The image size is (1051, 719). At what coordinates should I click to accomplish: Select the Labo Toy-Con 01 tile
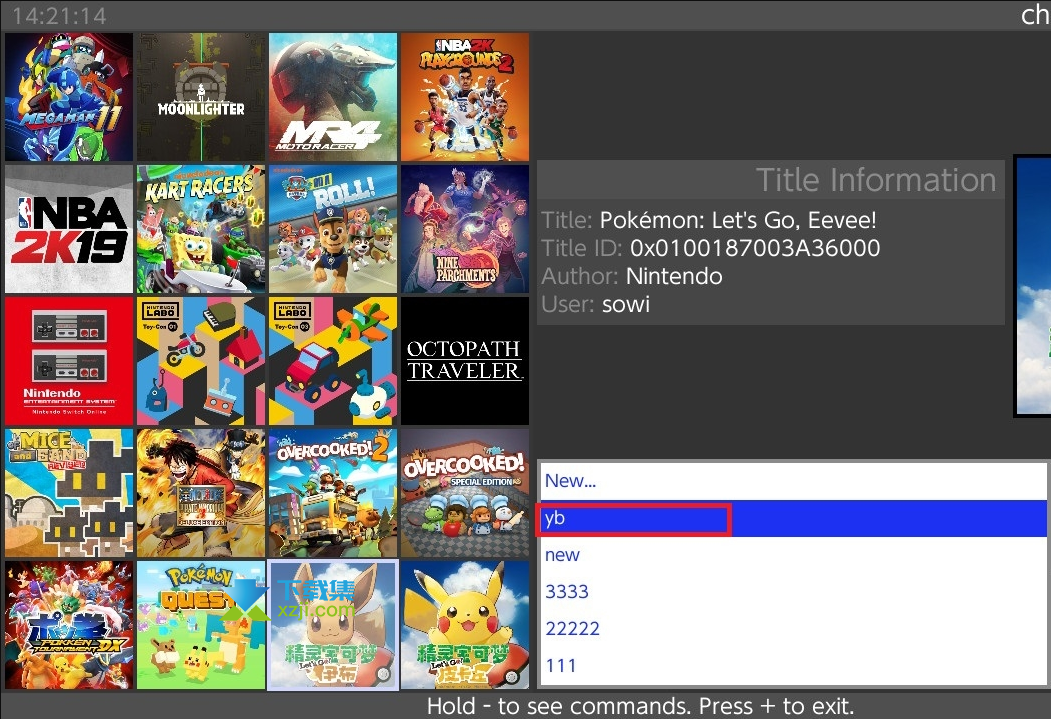[200, 361]
